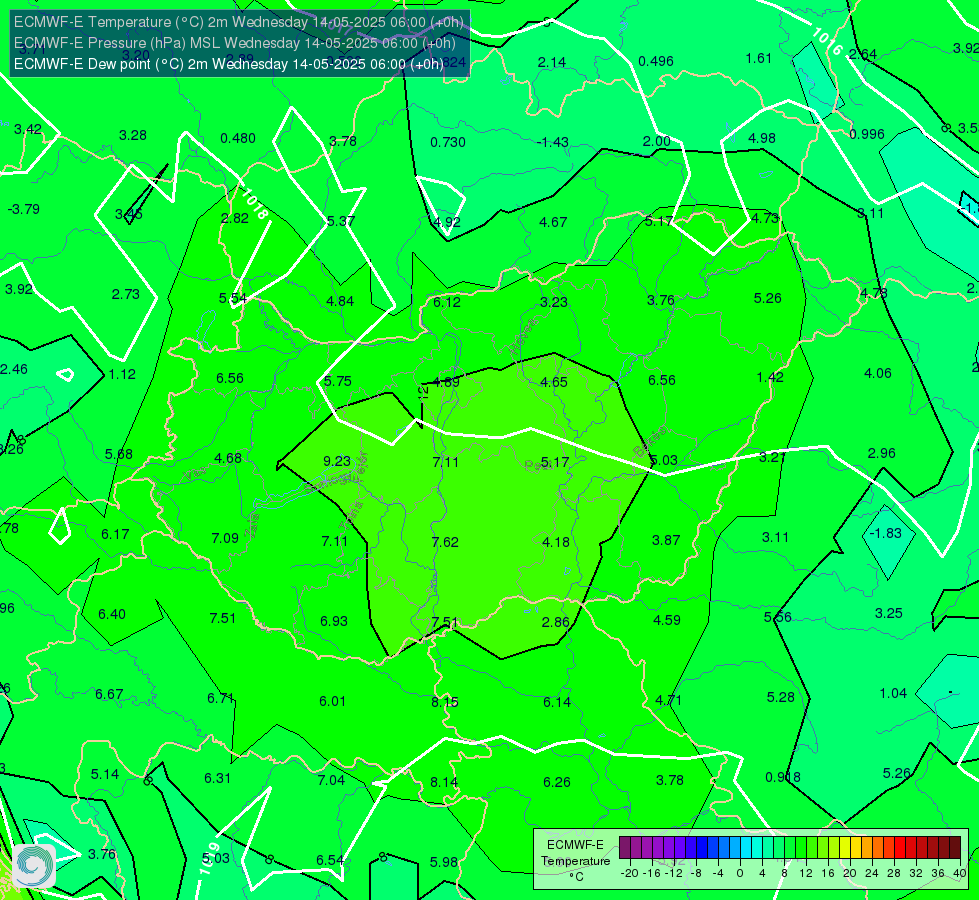The image size is (979, 900).
Task: Click the 6.01 dew point value
Action: pos(332,701)
